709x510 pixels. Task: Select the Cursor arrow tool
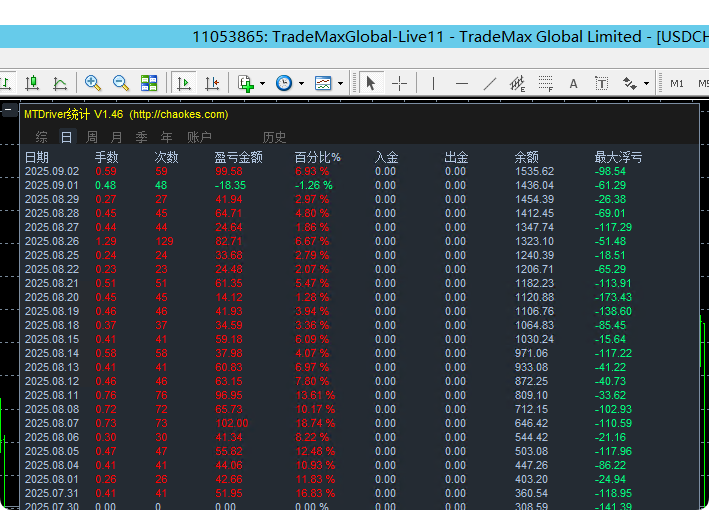[371, 83]
